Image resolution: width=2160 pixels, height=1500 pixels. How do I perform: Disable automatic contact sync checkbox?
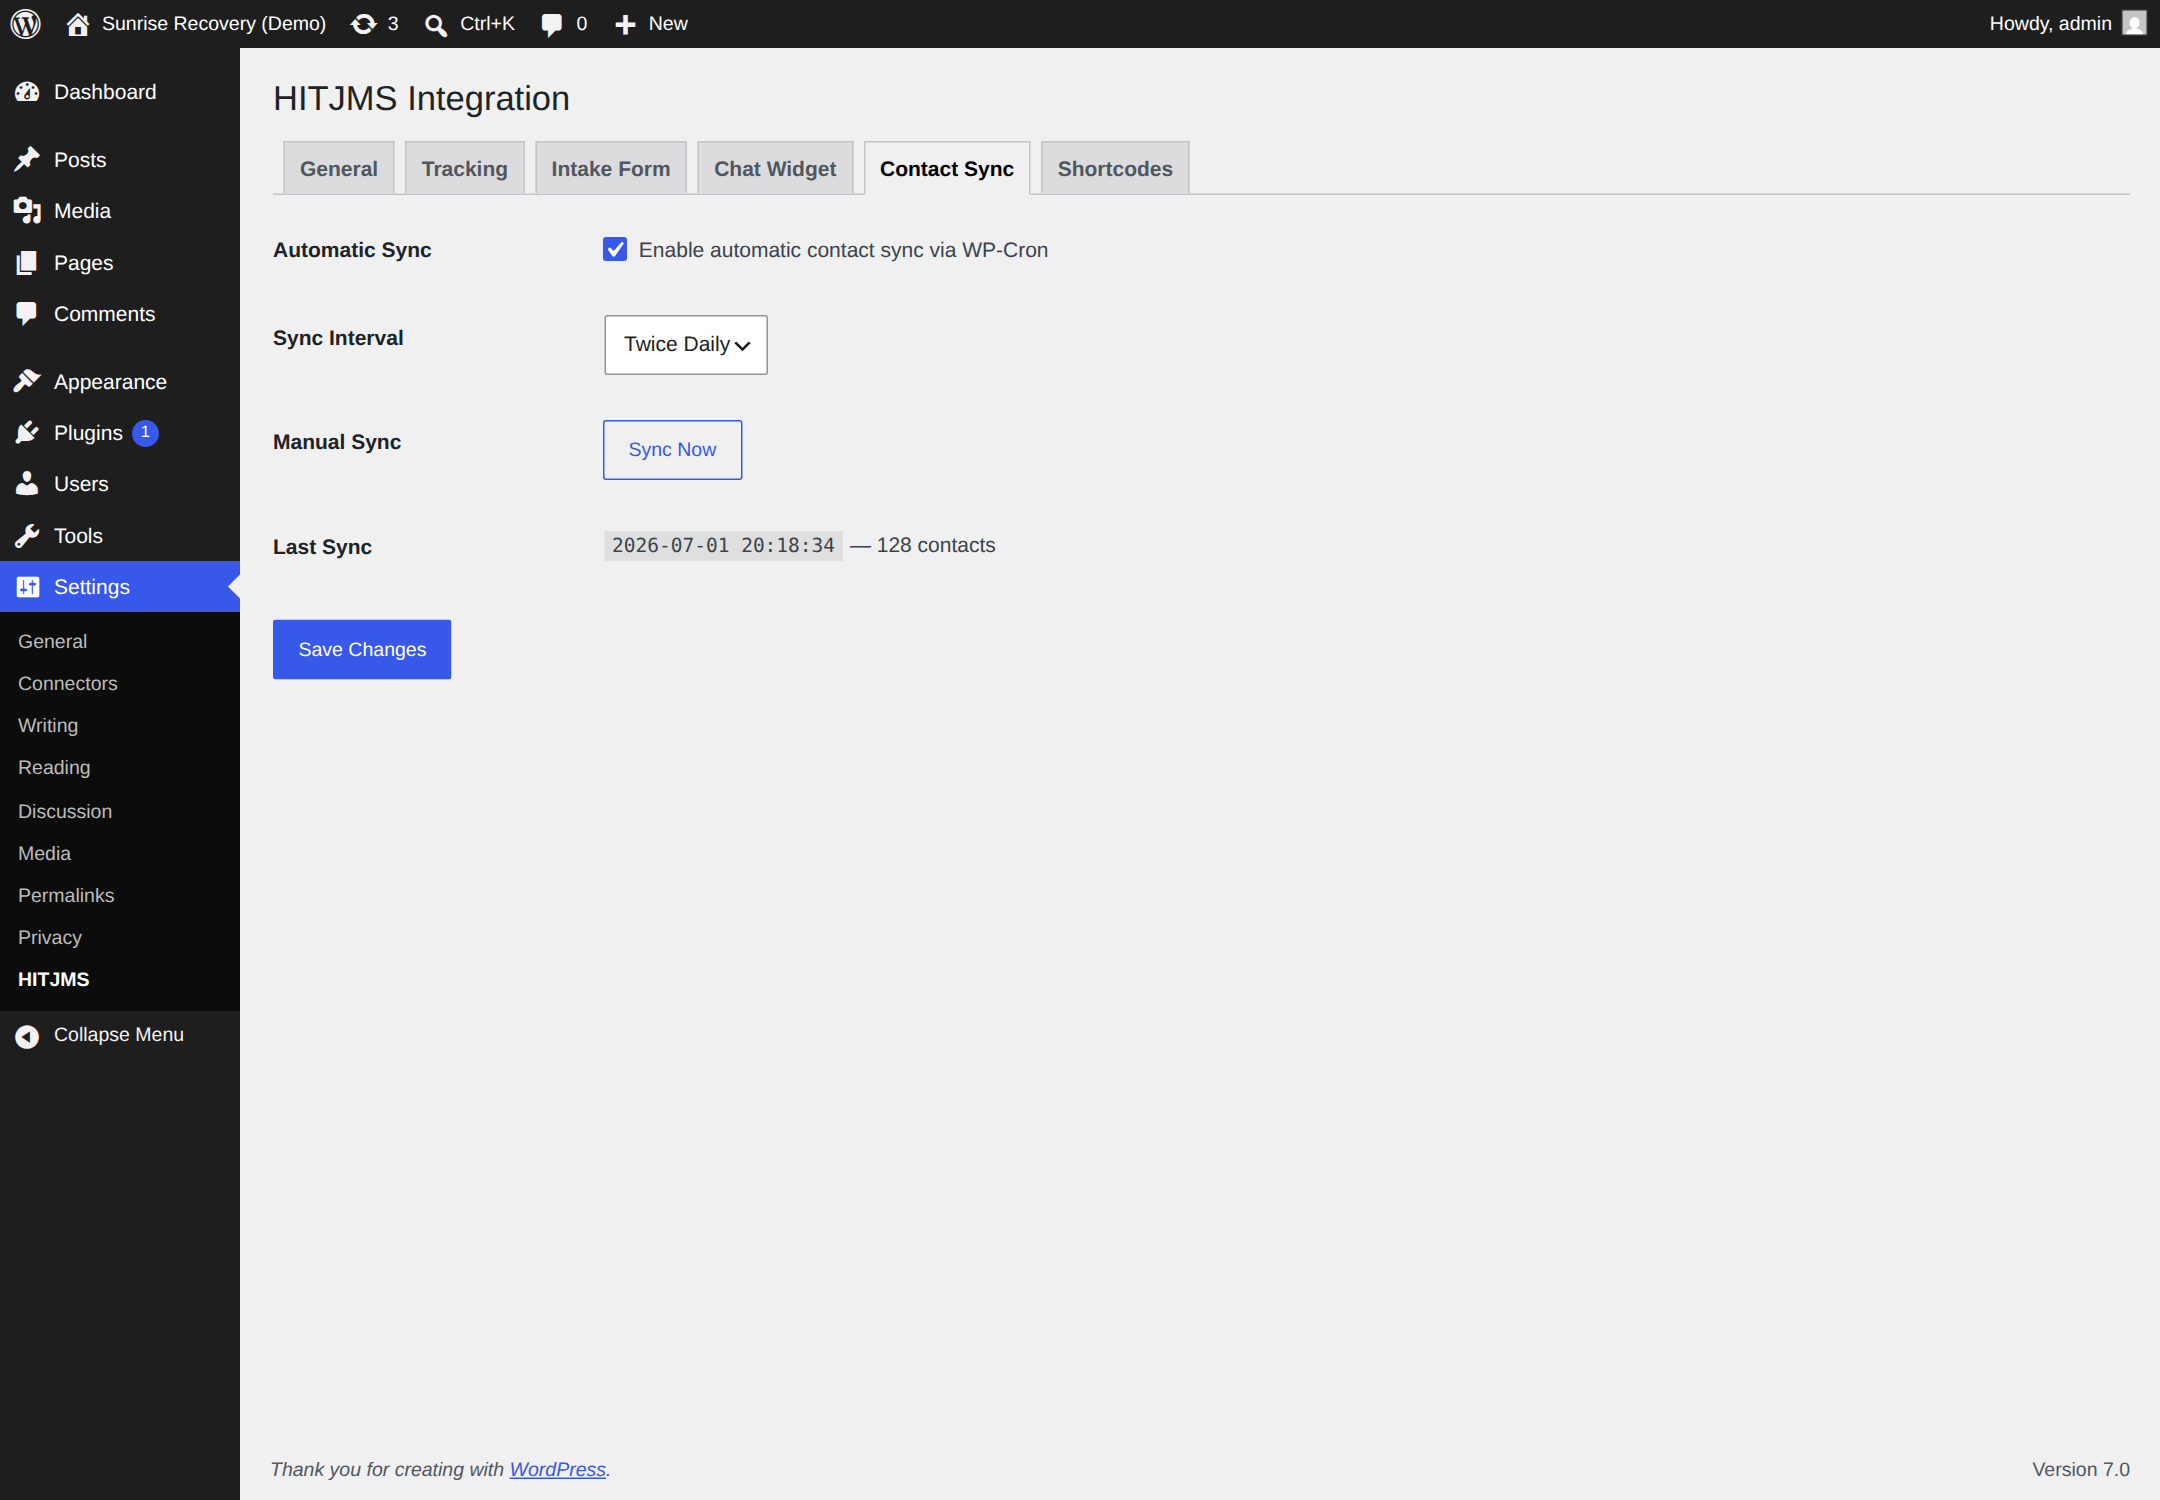(615, 249)
